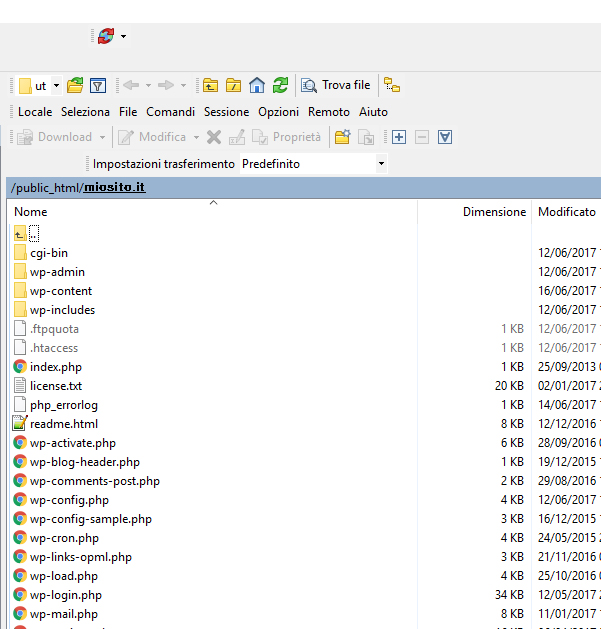Viewport: 601px width, 629px height.
Task: Click the Modifica button
Action: point(152,137)
